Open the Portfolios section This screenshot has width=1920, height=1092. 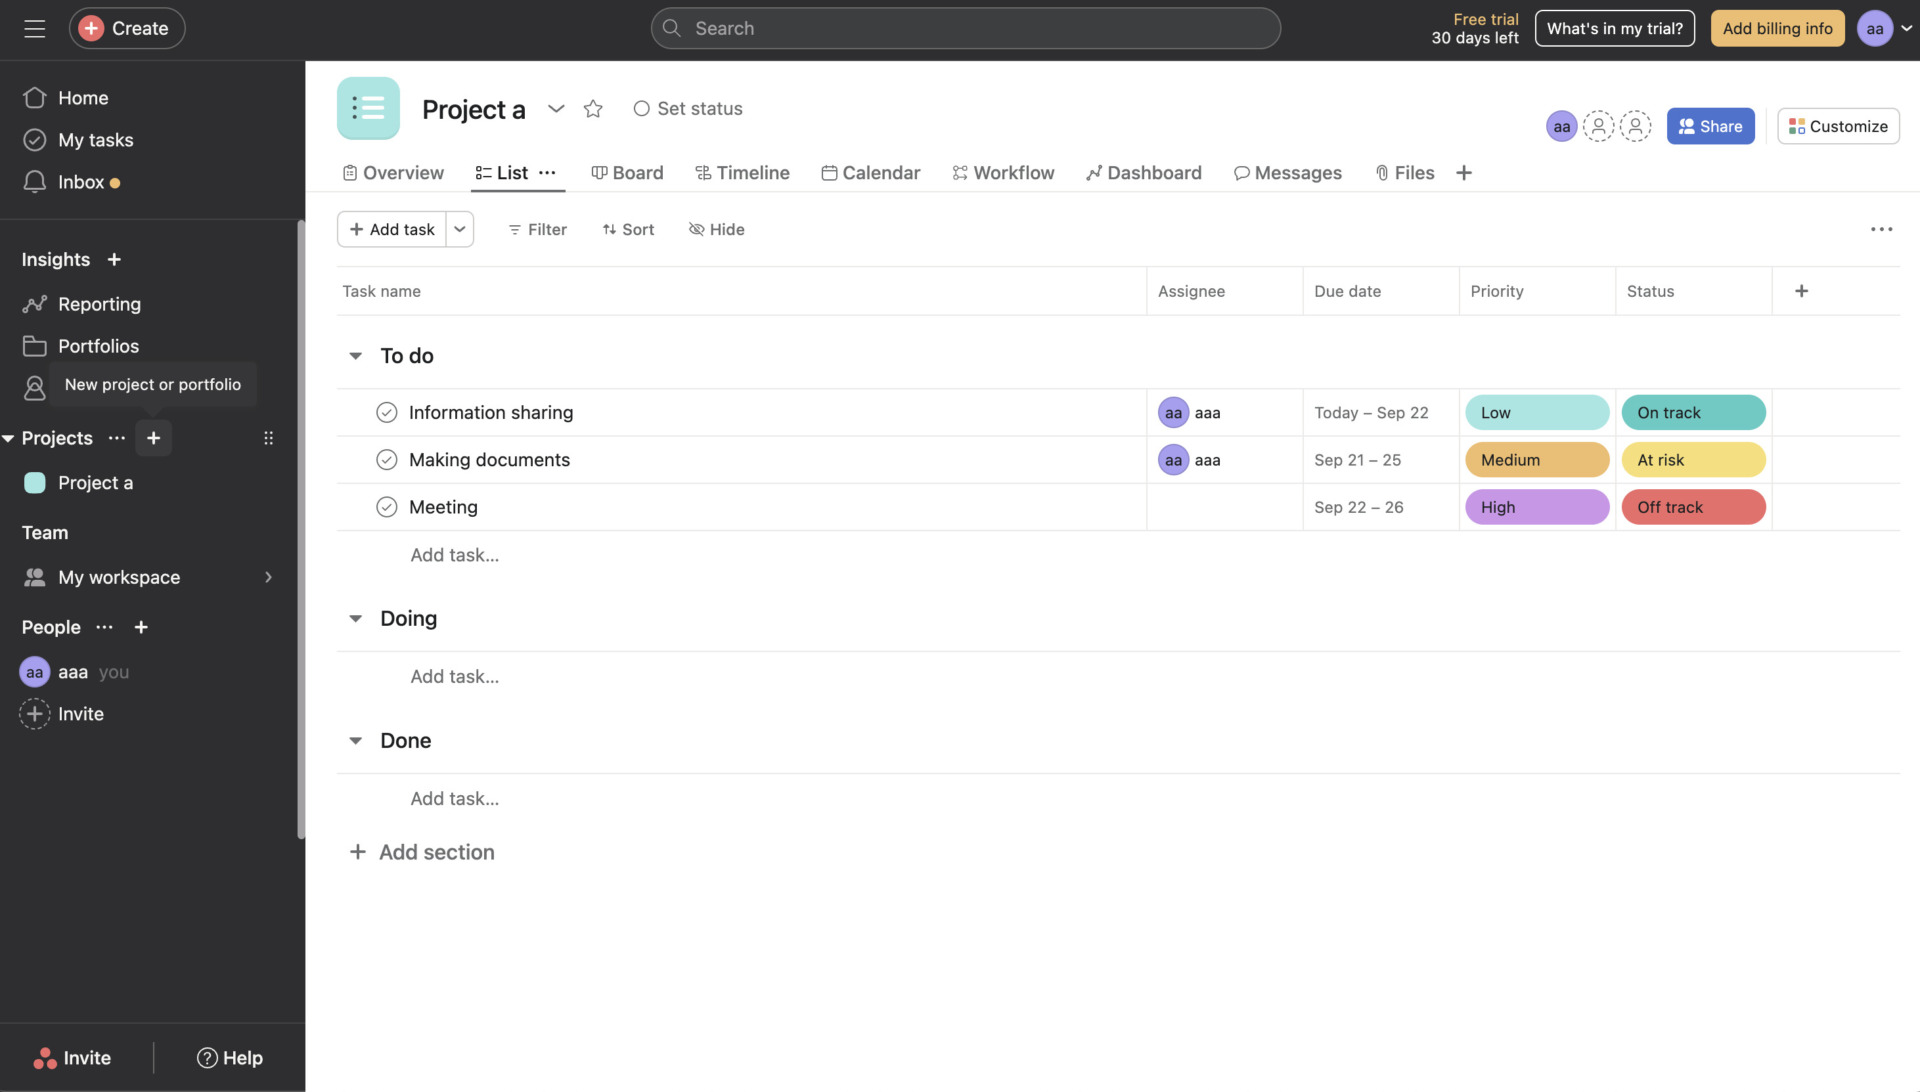[x=98, y=346]
